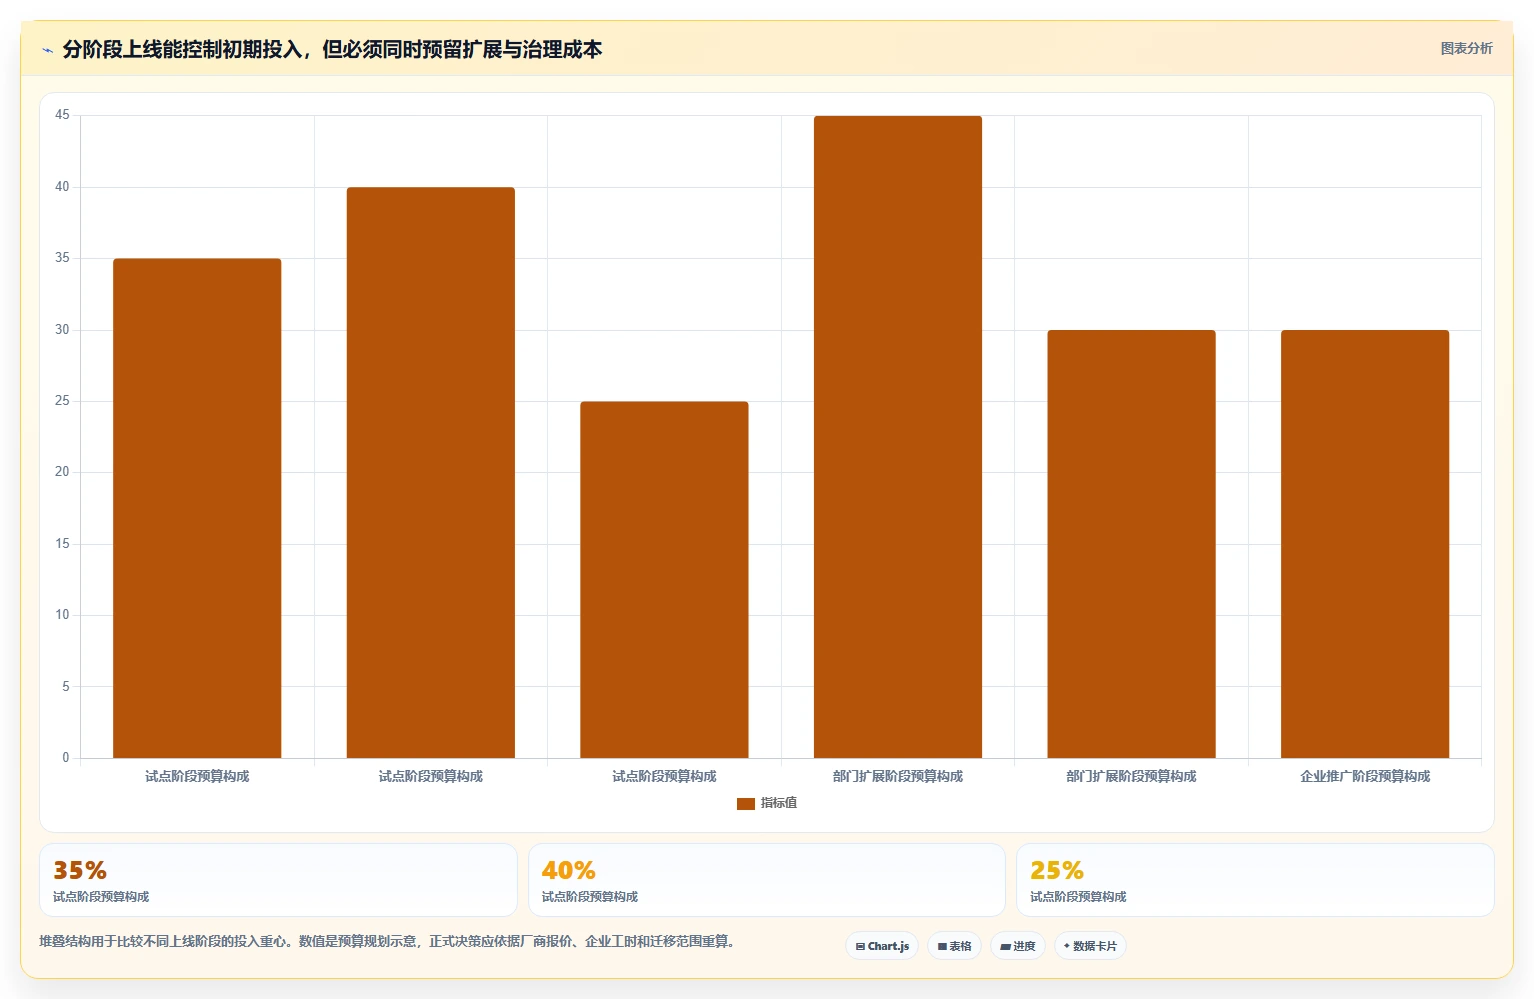Click the y-axis value 35
The width and height of the screenshot is (1534, 999).
click(x=62, y=258)
